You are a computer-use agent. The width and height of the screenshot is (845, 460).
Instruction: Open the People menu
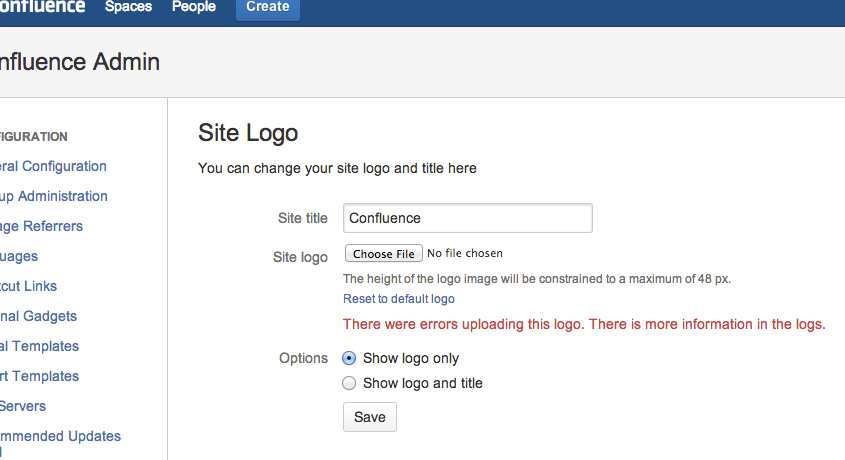tap(193, 7)
